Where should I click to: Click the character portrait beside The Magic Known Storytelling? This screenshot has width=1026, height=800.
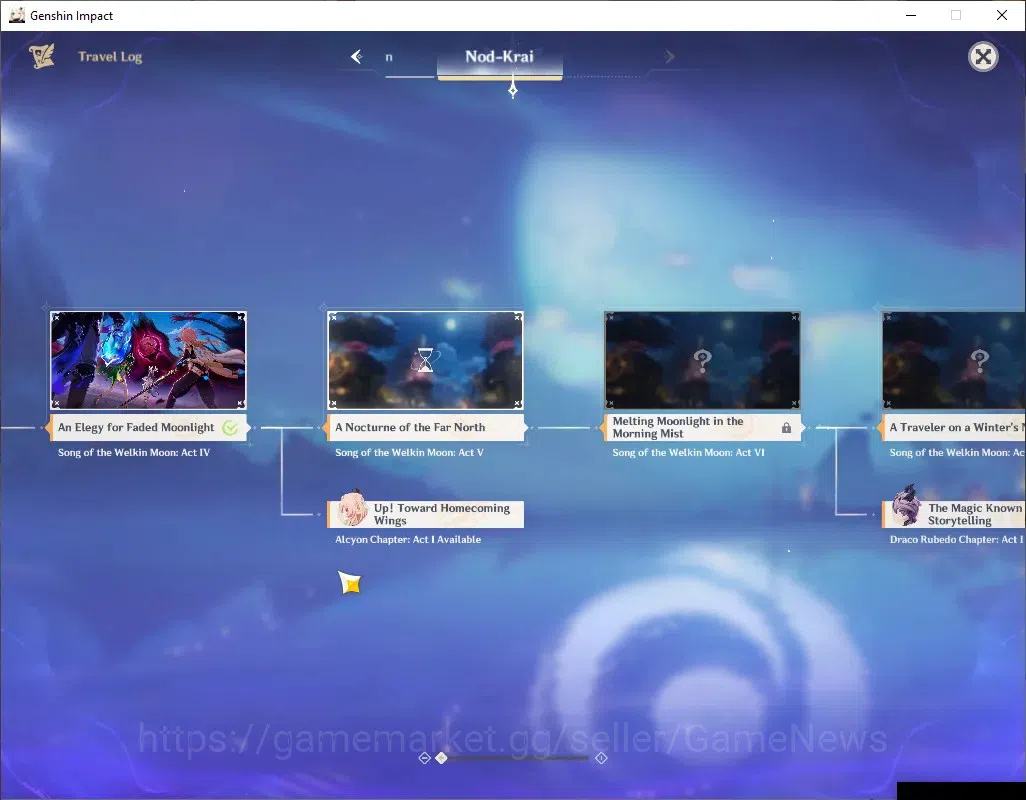click(906, 506)
